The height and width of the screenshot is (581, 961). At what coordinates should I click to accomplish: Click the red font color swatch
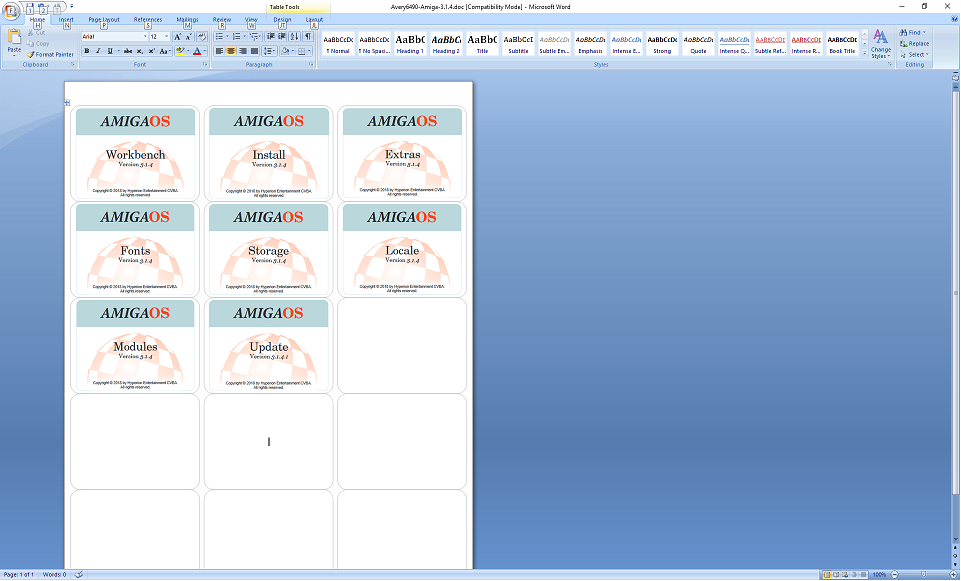(x=195, y=51)
